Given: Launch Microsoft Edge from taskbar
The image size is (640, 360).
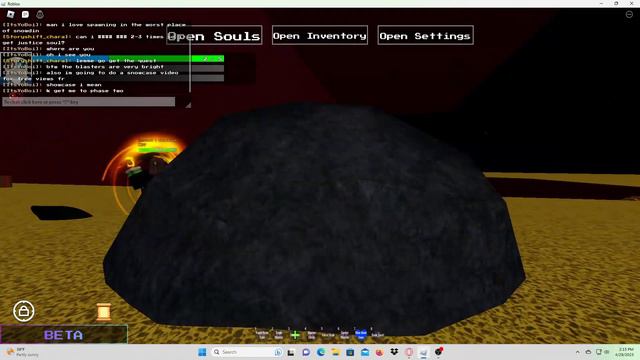Looking at the screenshot, I should (321, 352).
